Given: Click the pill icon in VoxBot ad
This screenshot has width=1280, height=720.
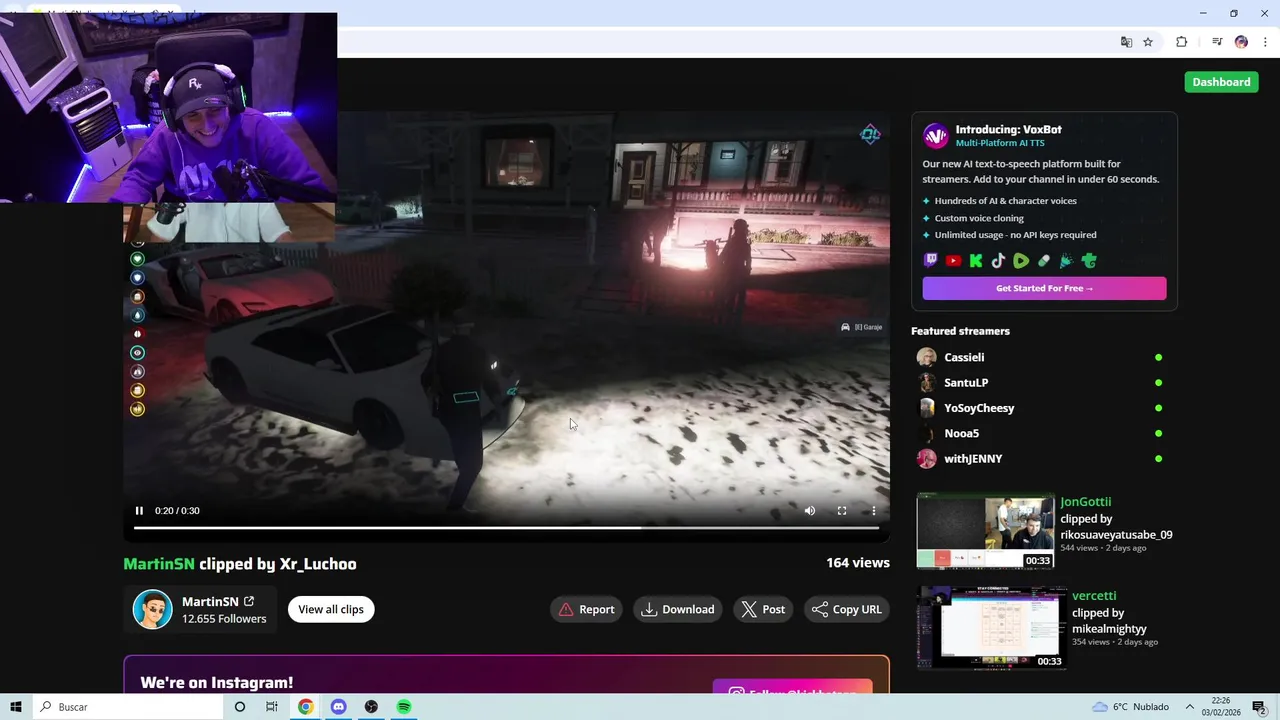Looking at the screenshot, I should (1044, 261).
